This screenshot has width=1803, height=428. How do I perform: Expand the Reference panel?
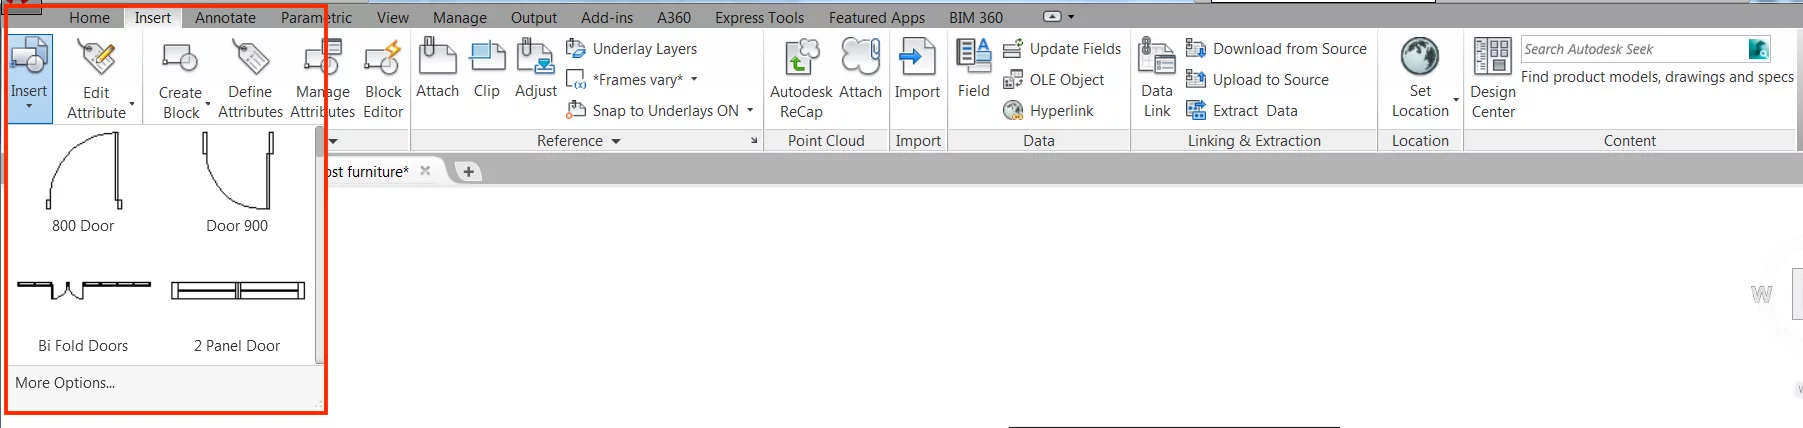tap(579, 141)
